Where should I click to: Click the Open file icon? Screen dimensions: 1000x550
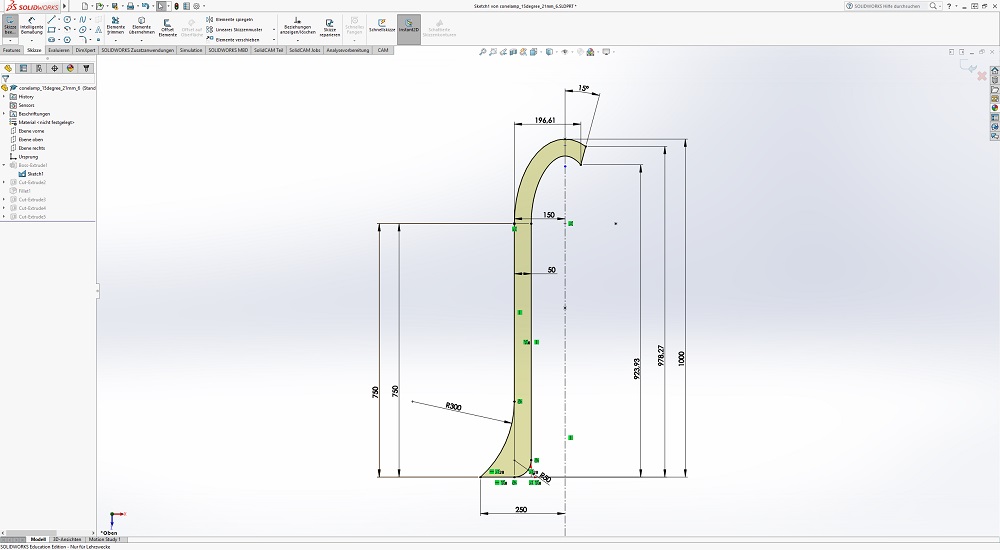click(99, 6)
